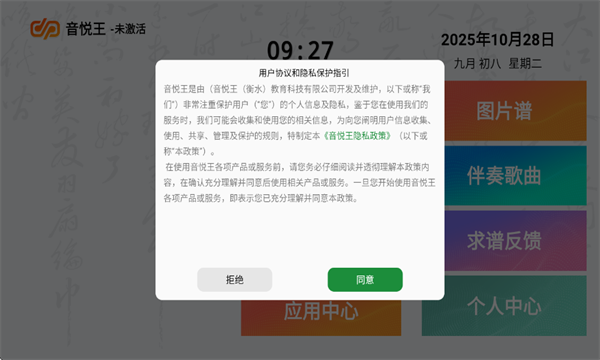The height and width of the screenshot is (360, 600).
Task: Open the 应用中心 tile behind the dialog
Action: coord(321,318)
